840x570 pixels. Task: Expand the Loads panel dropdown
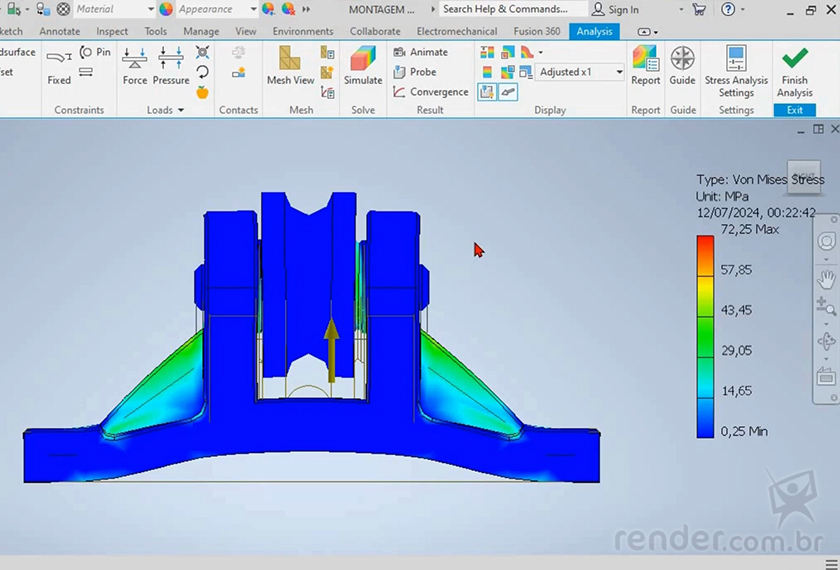(181, 110)
